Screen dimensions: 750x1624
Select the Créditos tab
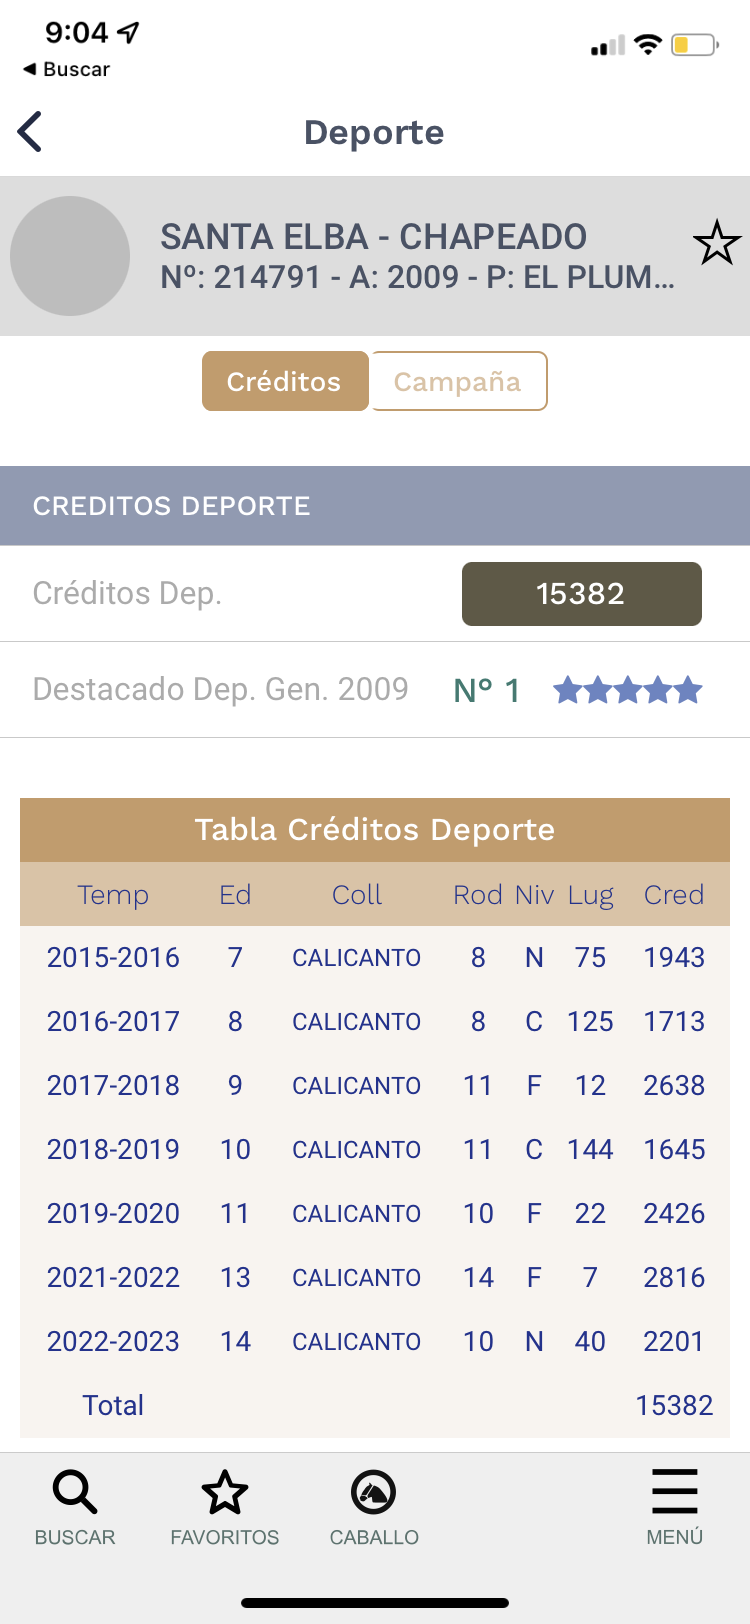click(x=285, y=381)
